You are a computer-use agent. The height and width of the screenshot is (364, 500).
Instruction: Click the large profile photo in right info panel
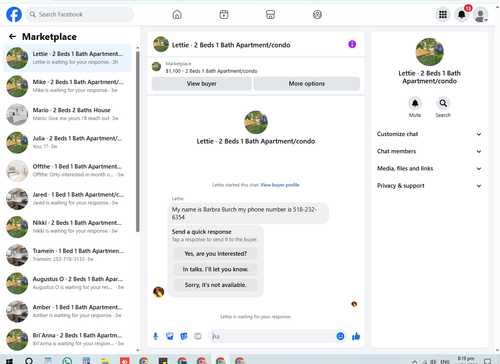pyautogui.click(x=429, y=52)
